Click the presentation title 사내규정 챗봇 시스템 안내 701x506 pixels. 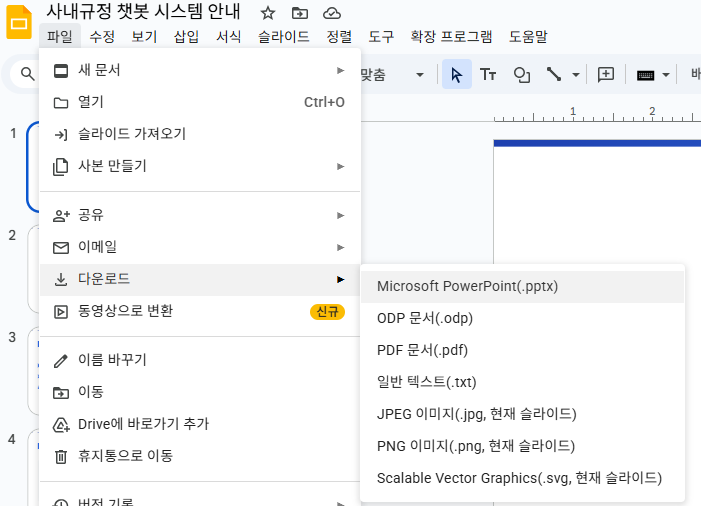pyautogui.click(x=144, y=12)
